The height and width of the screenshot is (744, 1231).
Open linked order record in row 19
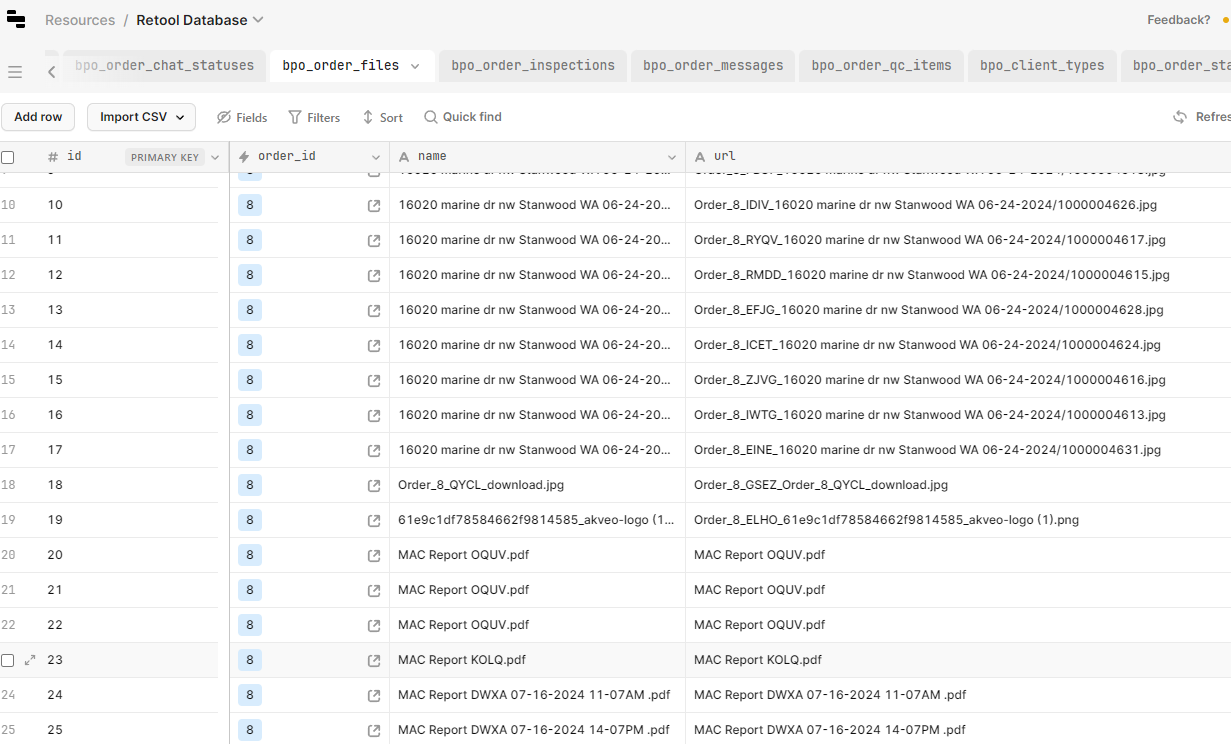374,520
